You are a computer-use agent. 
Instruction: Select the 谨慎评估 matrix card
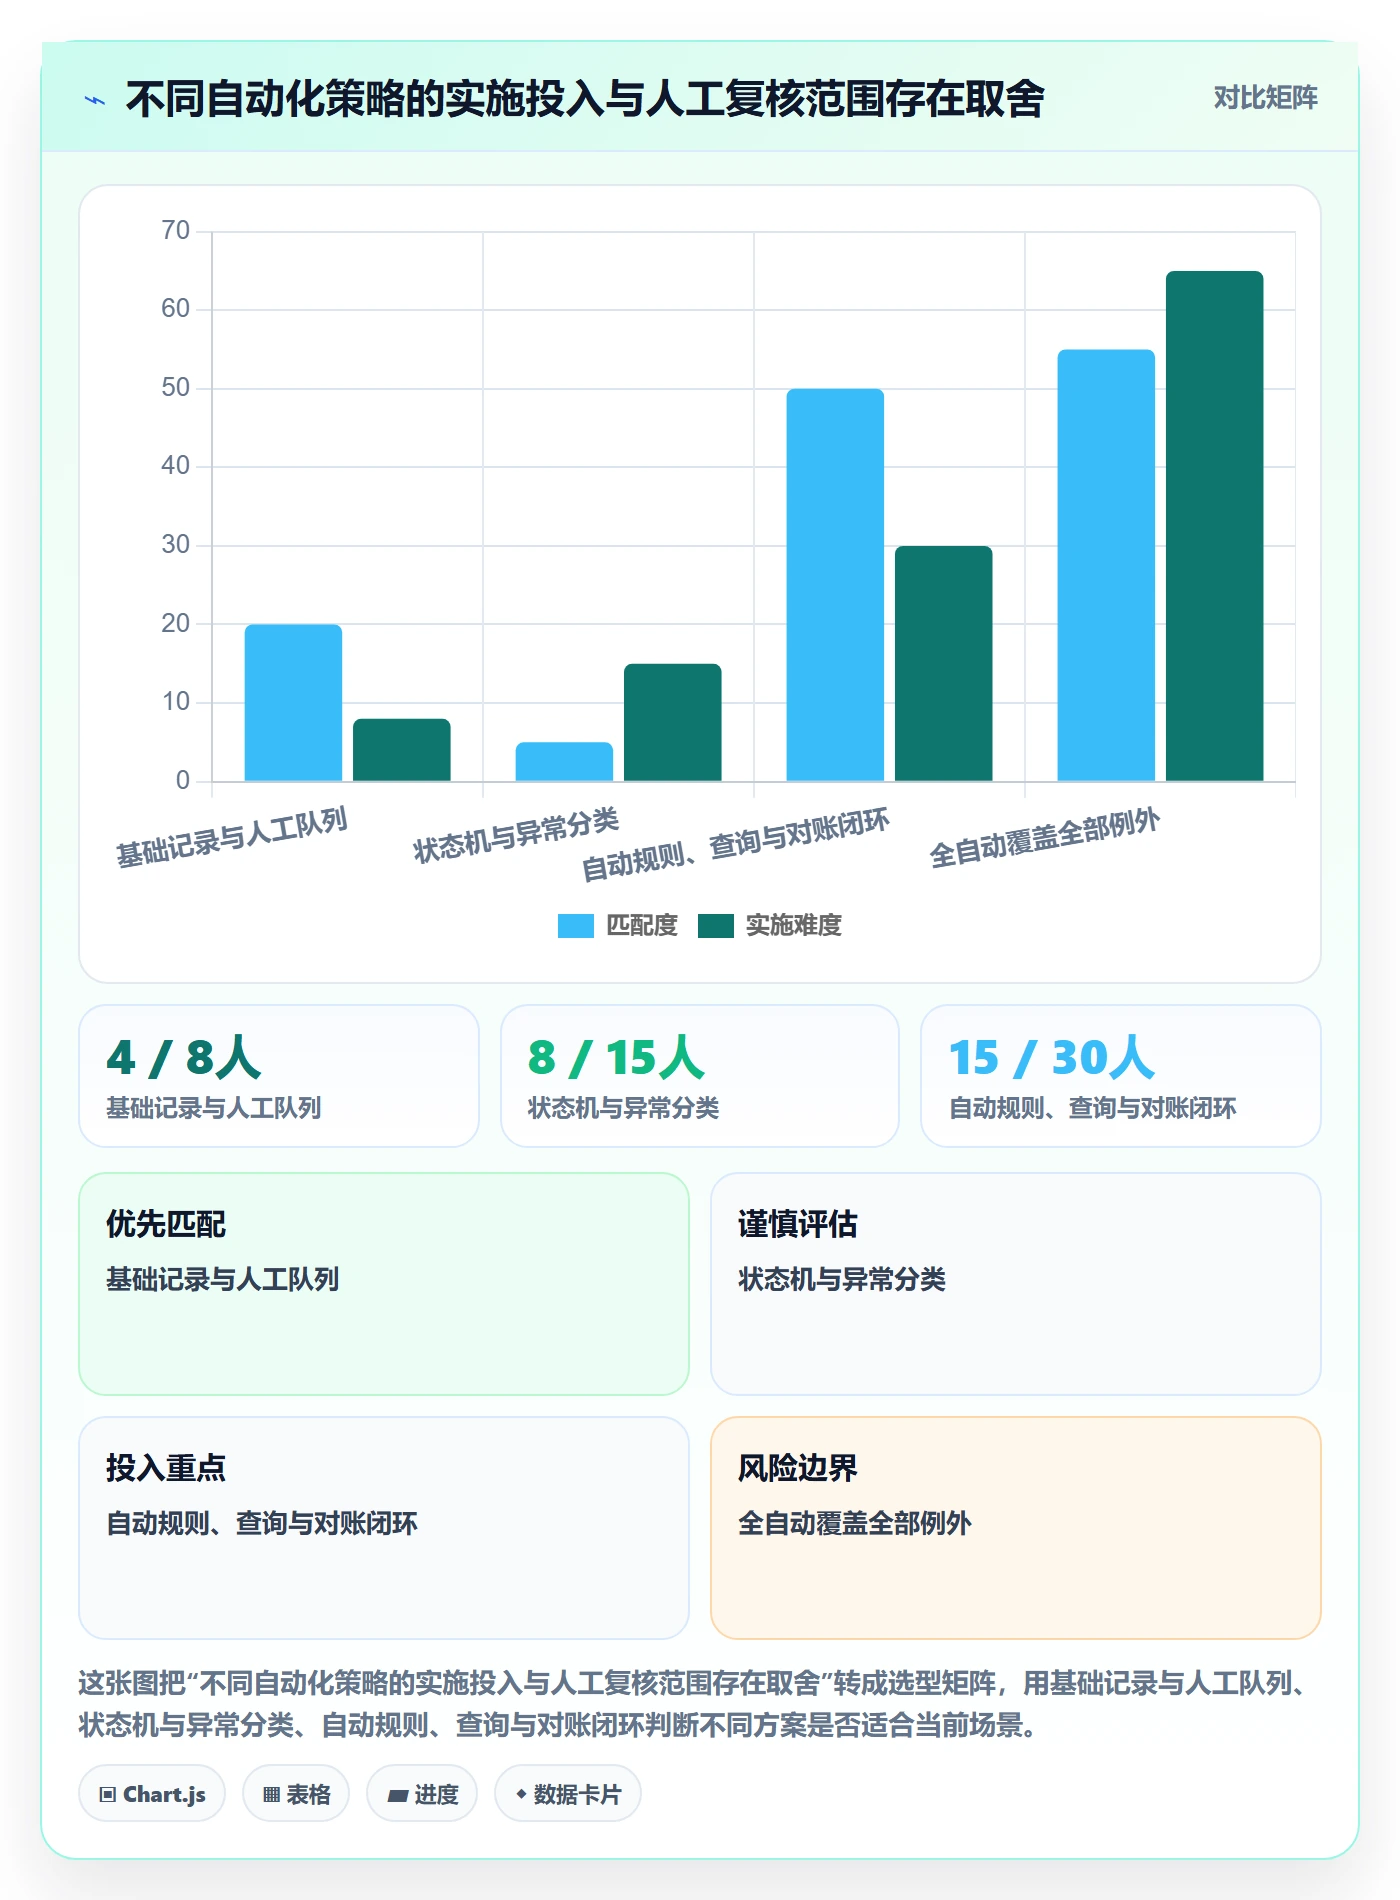tap(1016, 1284)
